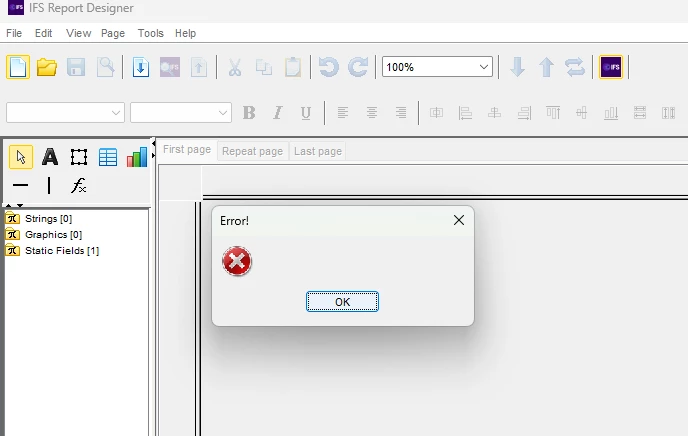Select the vertical line tool

pos(49,185)
